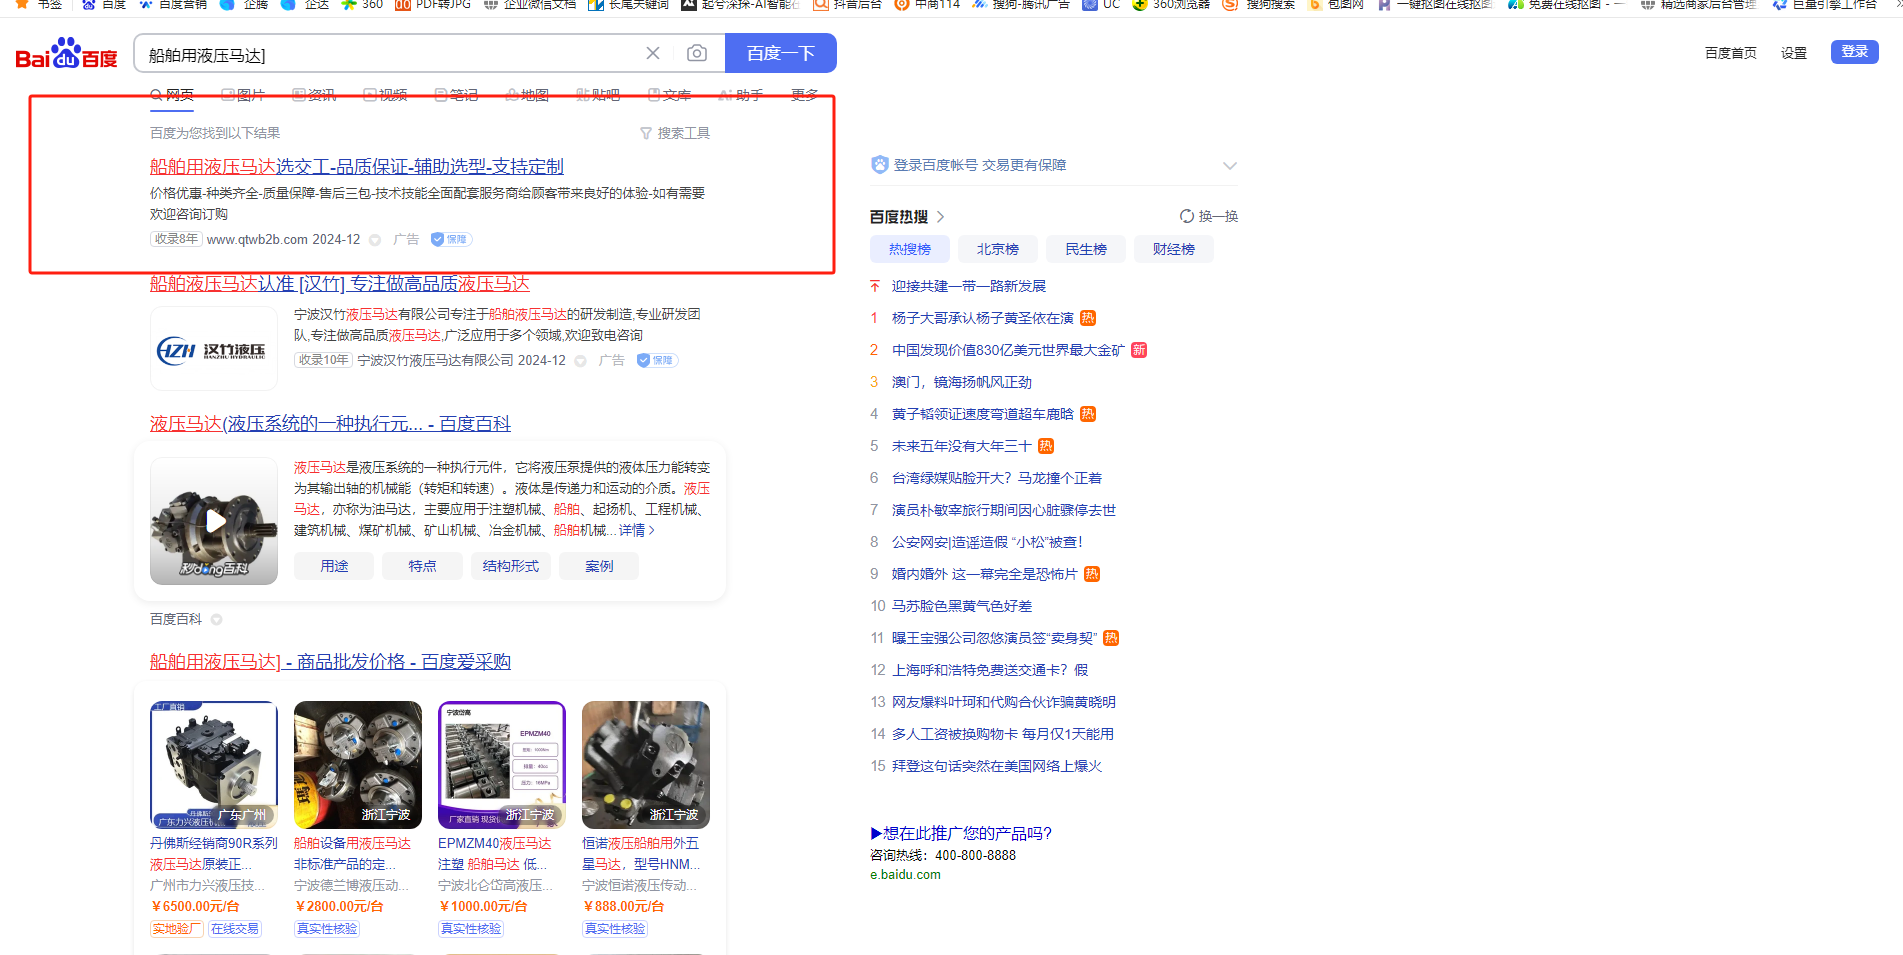
Task: Play the 液压马达 encyclopedia video thumbnail
Action: click(214, 521)
